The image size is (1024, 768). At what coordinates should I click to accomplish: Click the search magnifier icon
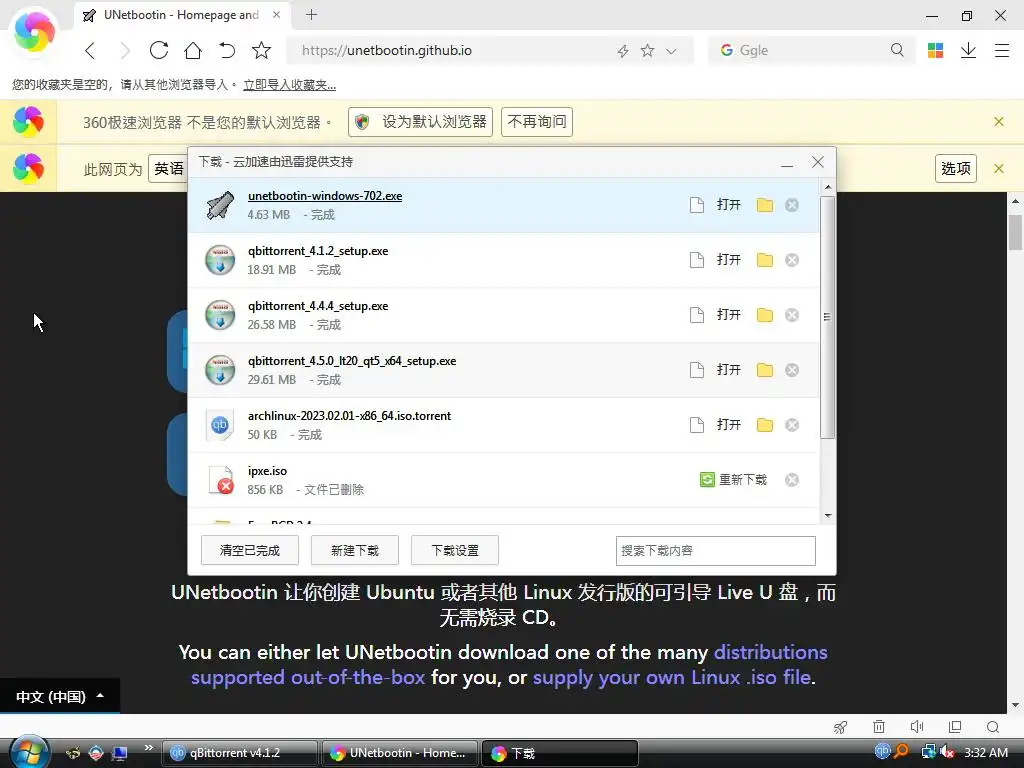coord(897,50)
